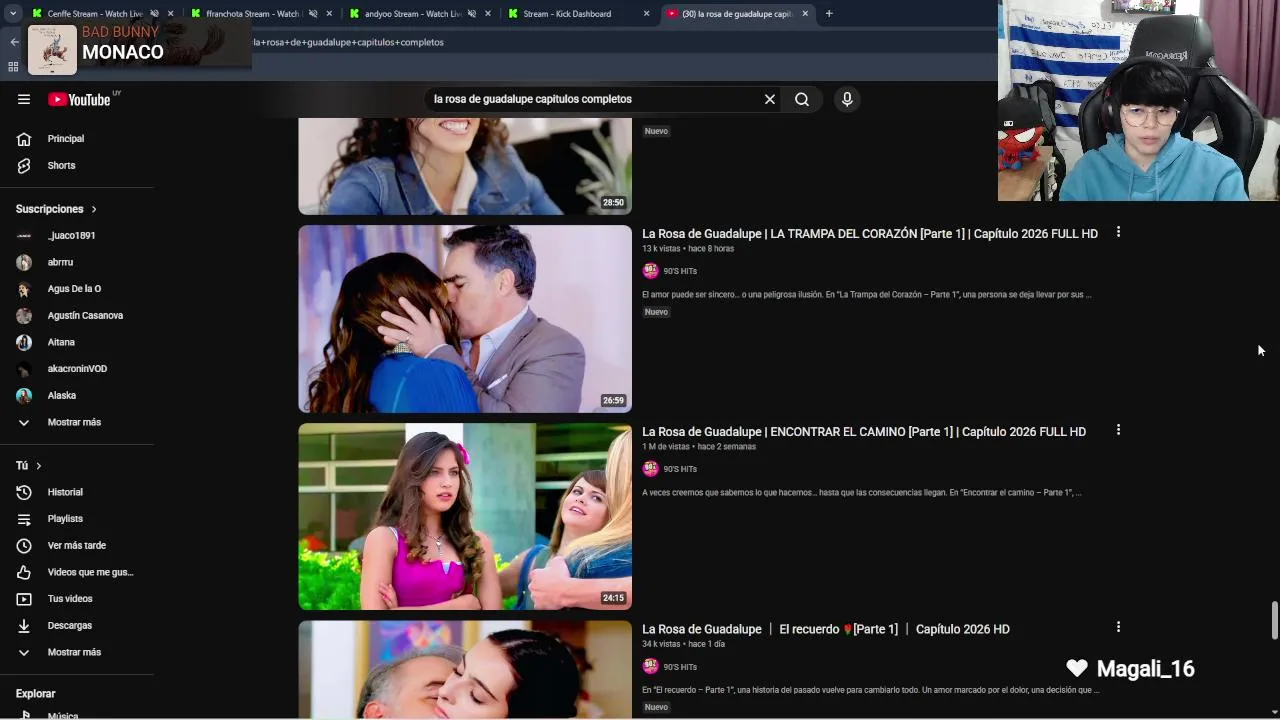Open the browser tab search dropdown
Image resolution: width=1280 pixels, height=720 pixels.
tap(13, 14)
